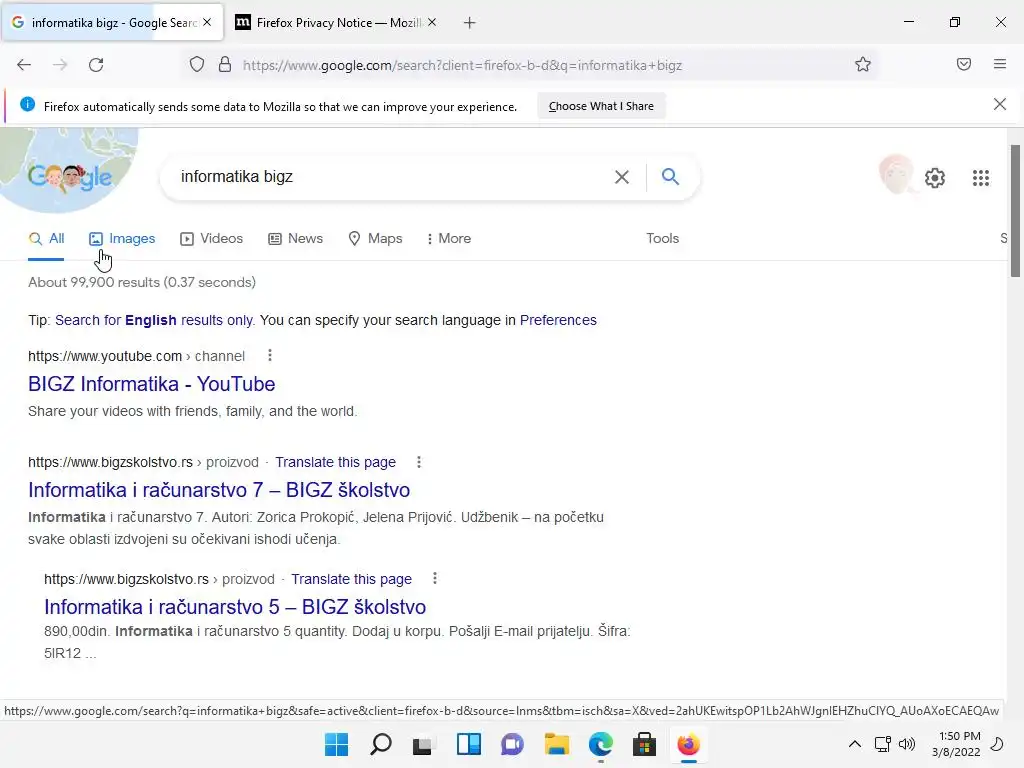This screenshot has width=1024, height=768.
Task: Click Choose What I Share button
Action: click(x=601, y=106)
